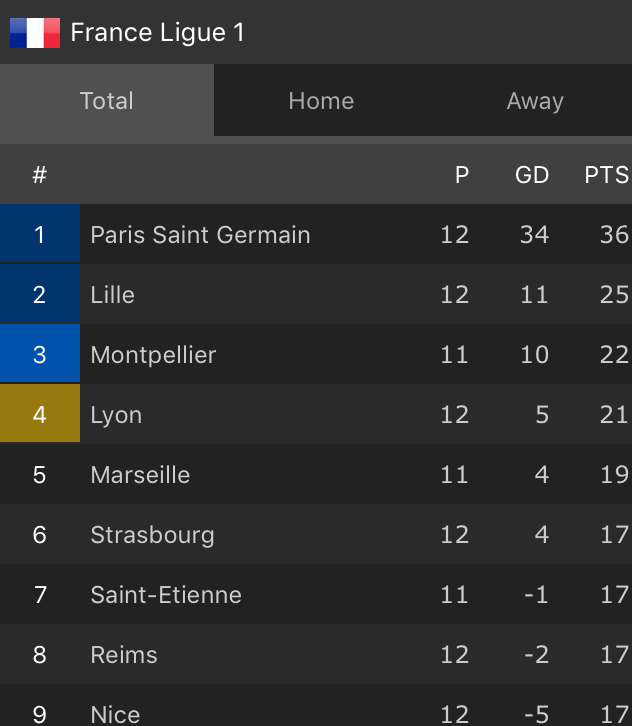Image resolution: width=632 pixels, height=726 pixels.
Task: Click the blue rank 1 position badge
Action: click(x=40, y=235)
